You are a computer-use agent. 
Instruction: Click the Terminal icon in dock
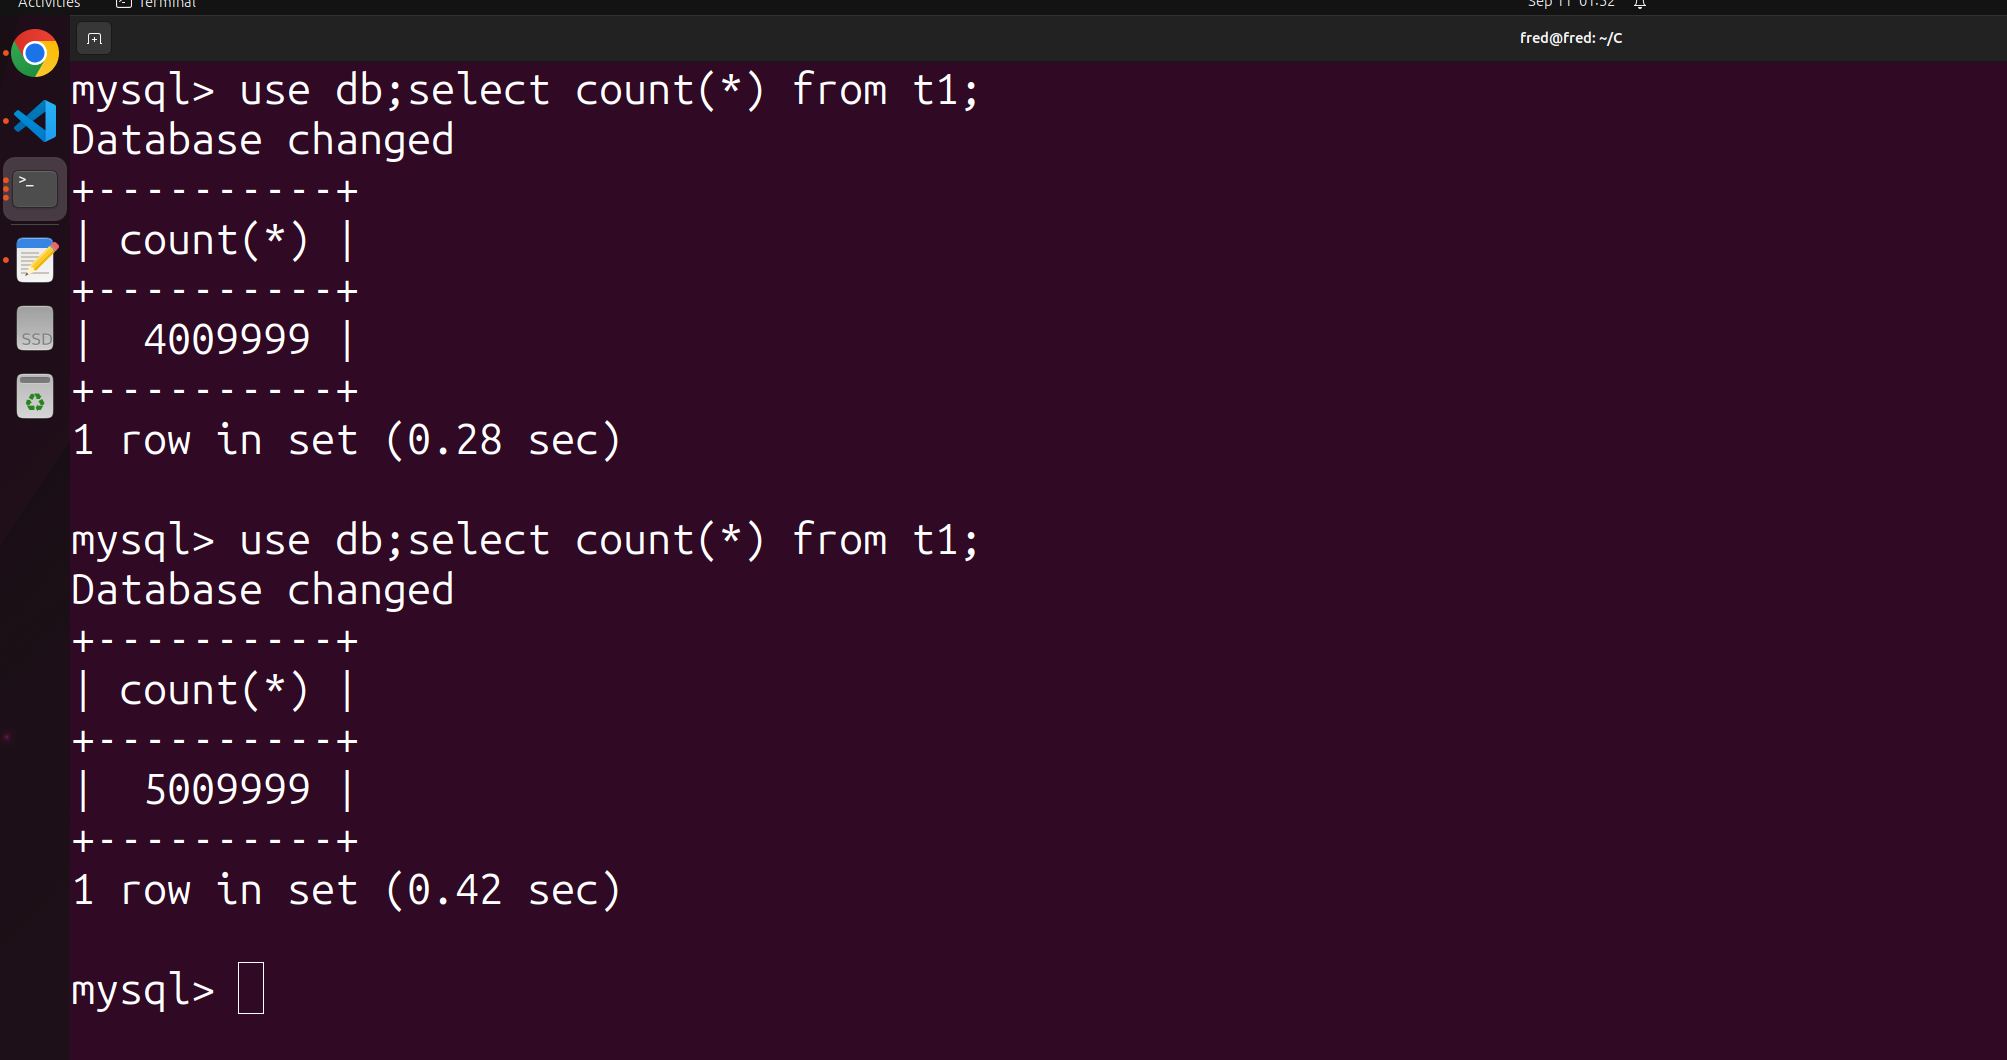35,188
